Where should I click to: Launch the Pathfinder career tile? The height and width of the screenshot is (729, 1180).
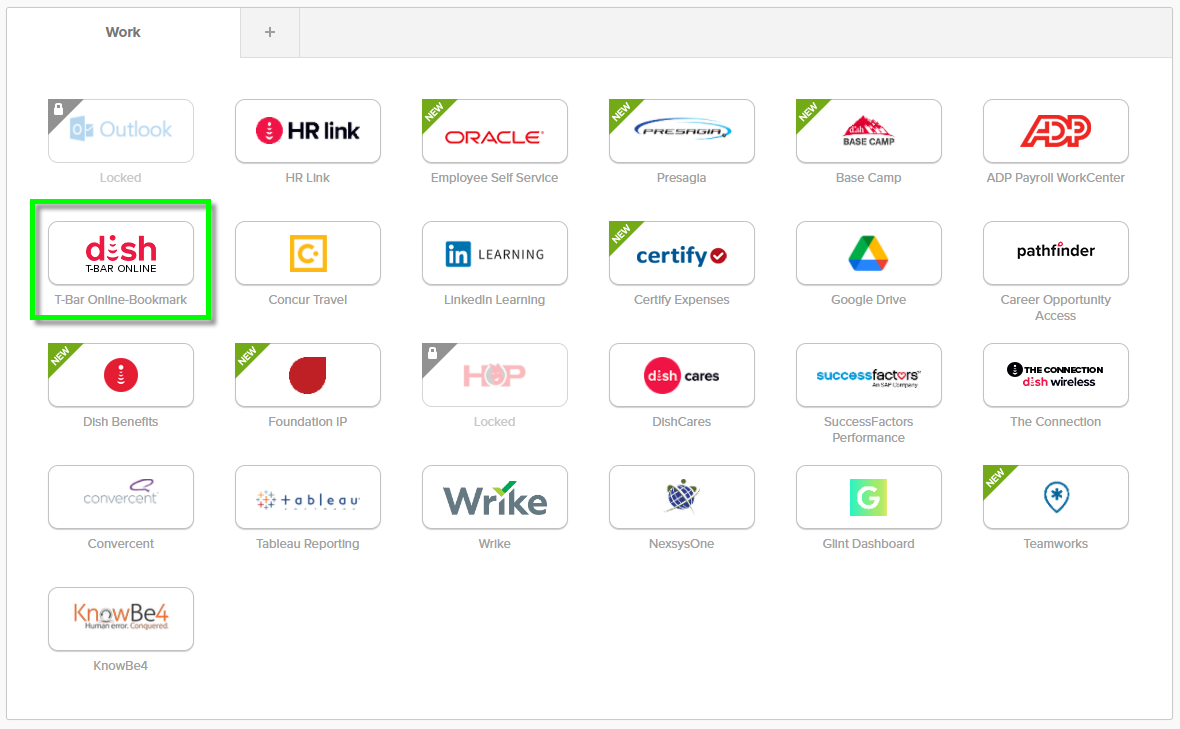tap(1056, 253)
